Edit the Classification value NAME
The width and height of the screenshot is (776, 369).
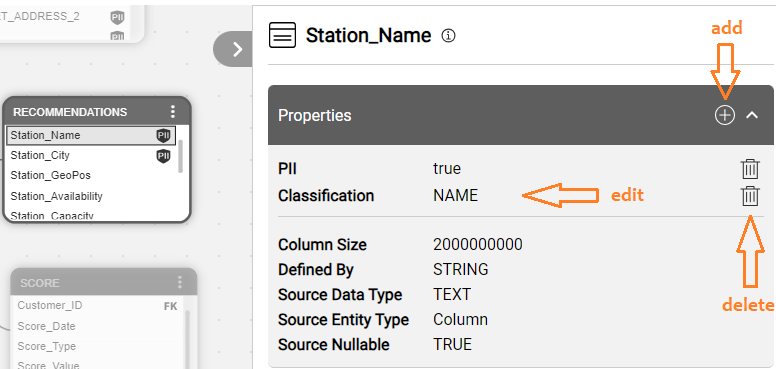pos(455,196)
